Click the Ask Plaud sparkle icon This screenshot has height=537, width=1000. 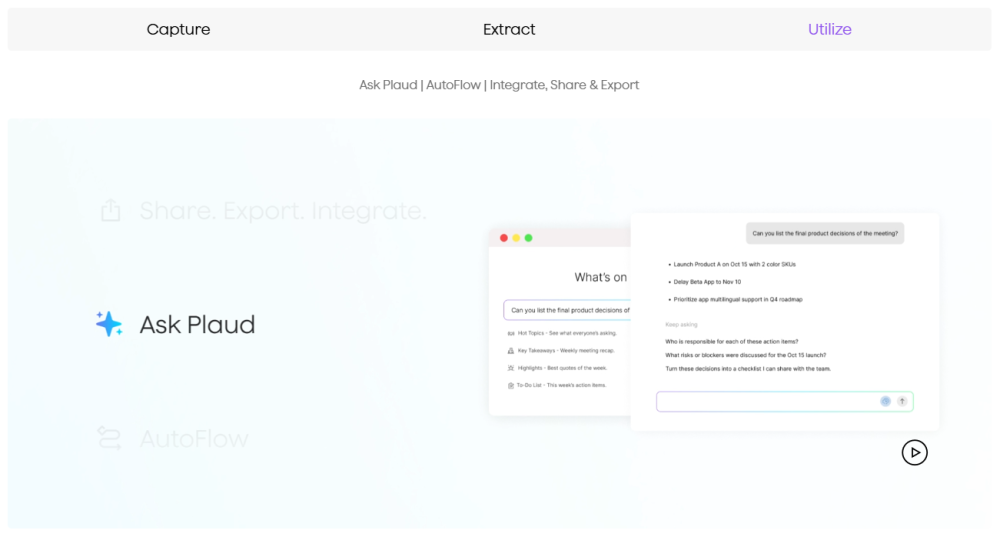click(109, 323)
